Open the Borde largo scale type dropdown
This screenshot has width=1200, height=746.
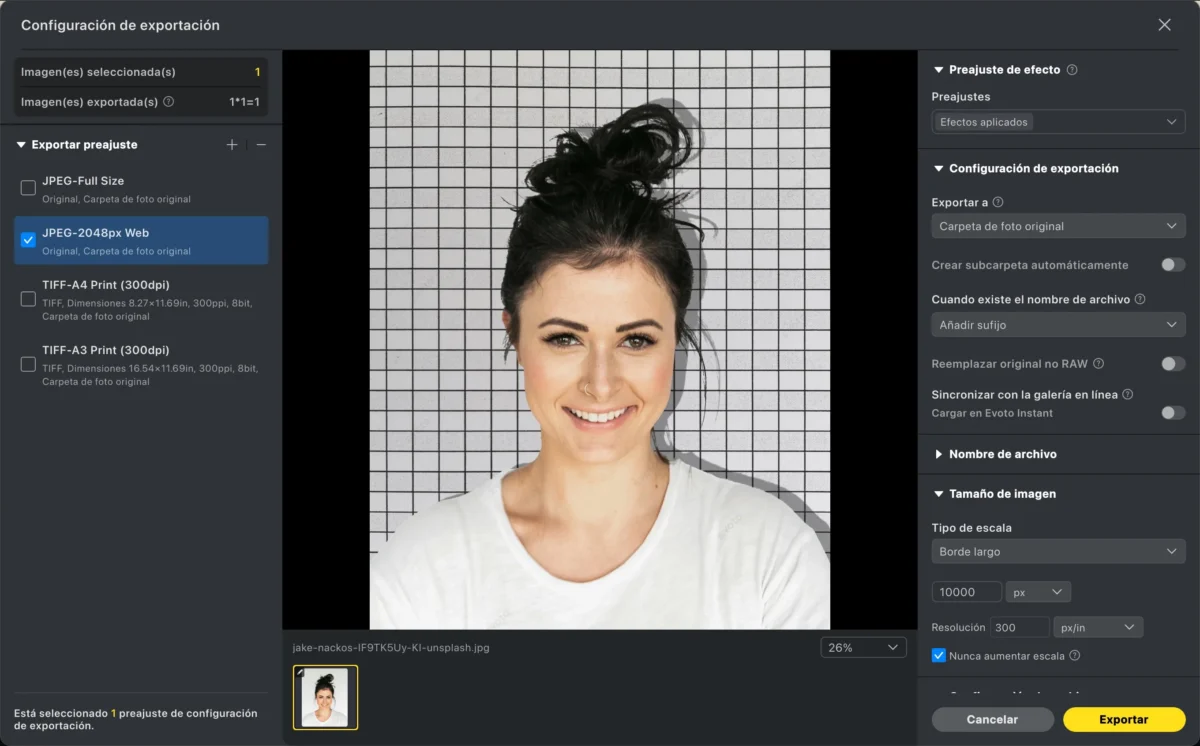coord(1058,551)
